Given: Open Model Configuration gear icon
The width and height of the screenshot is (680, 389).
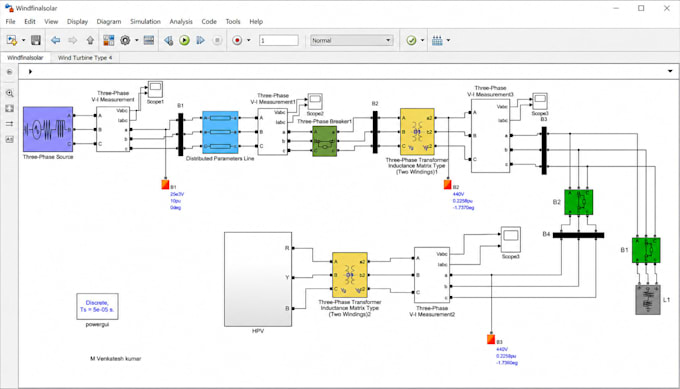Looking at the screenshot, I should tap(125, 40).
